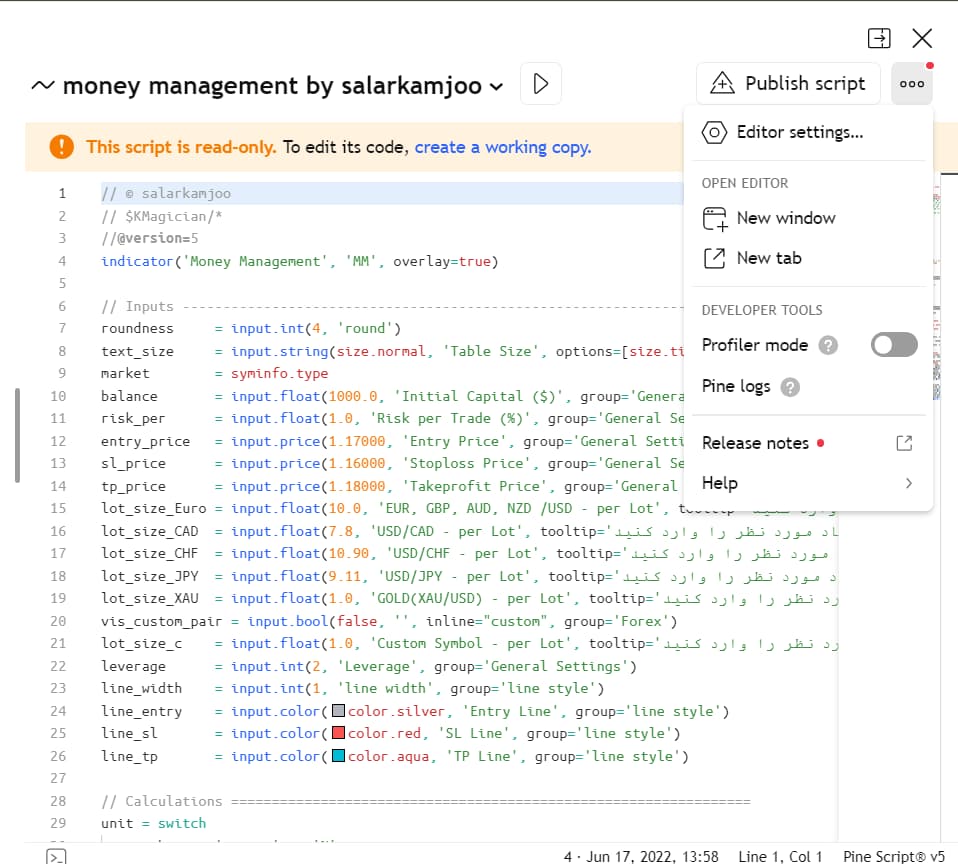Click the Pine logs help question icon
Viewport: 958px width, 864px height.
coord(790,387)
